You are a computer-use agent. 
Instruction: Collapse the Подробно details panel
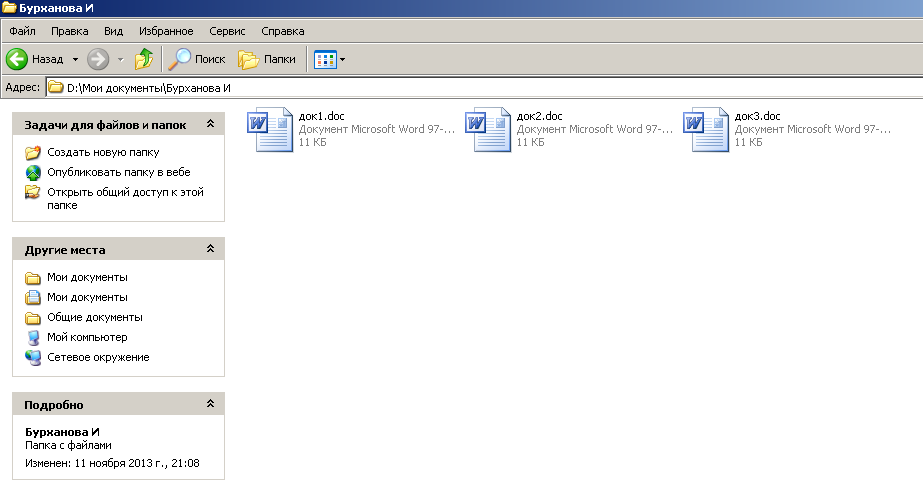click(x=210, y=403)
